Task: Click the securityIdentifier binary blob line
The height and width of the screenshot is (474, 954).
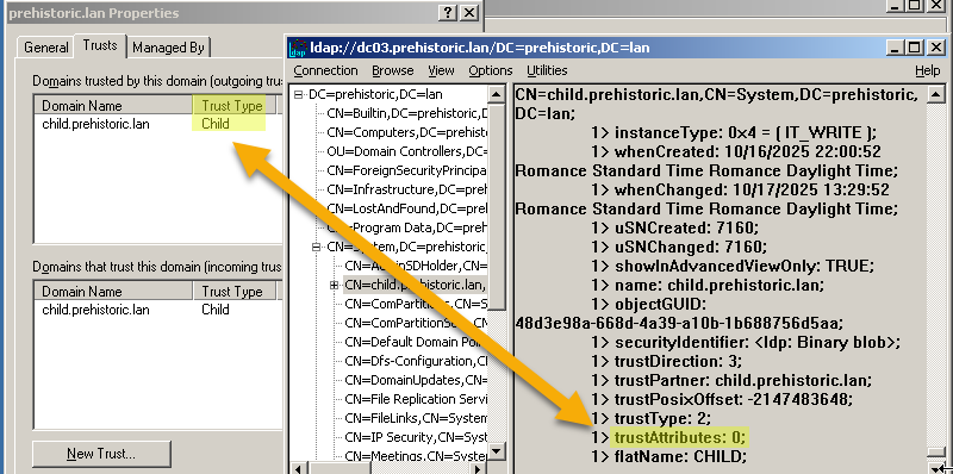Action: click(x=747, y=342)
